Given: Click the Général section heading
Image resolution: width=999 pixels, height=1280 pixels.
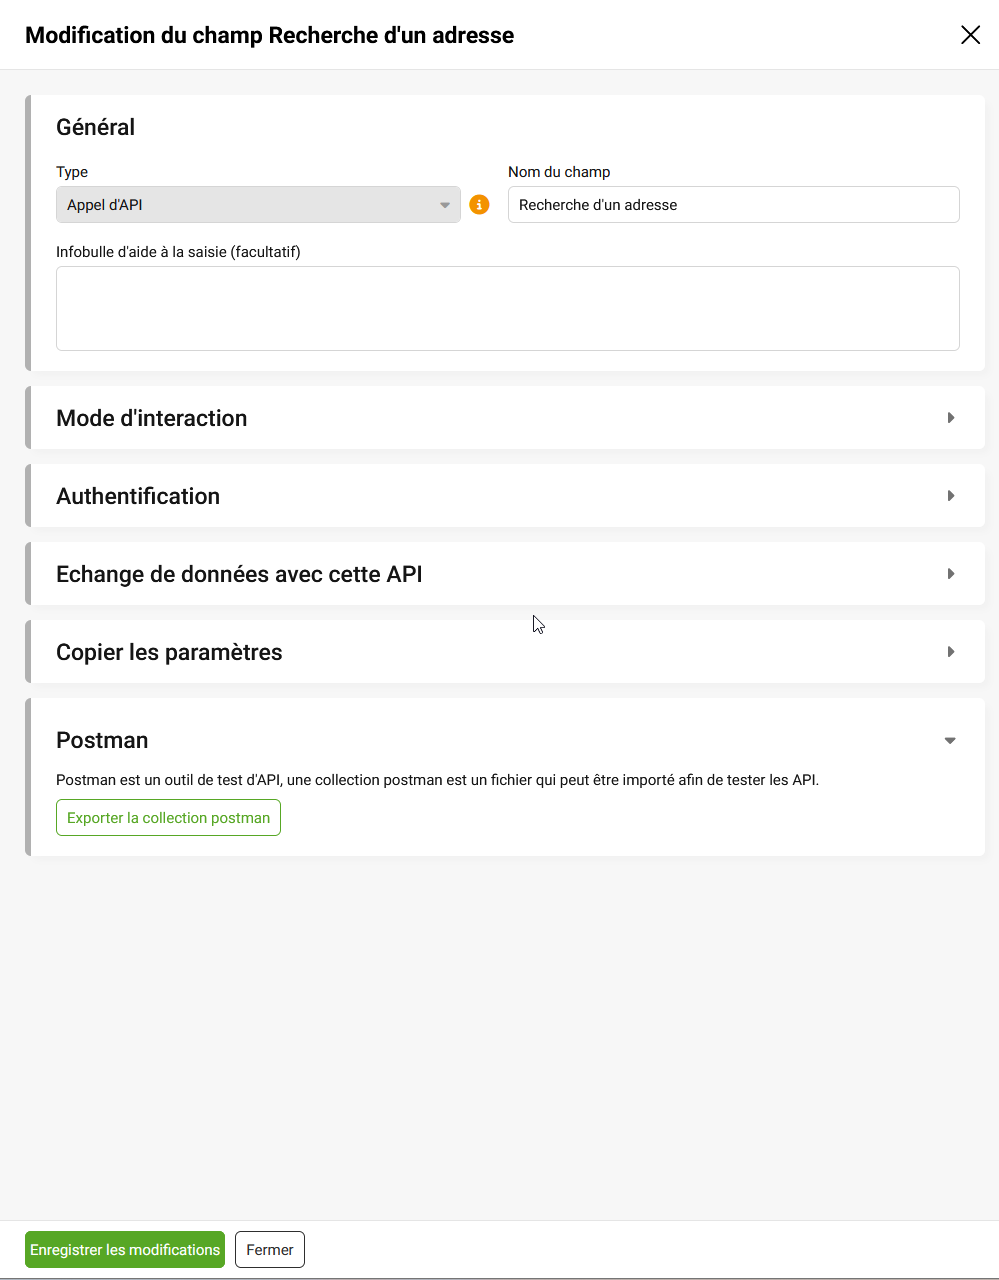Looking at the screenshot, I should [95, 127].
